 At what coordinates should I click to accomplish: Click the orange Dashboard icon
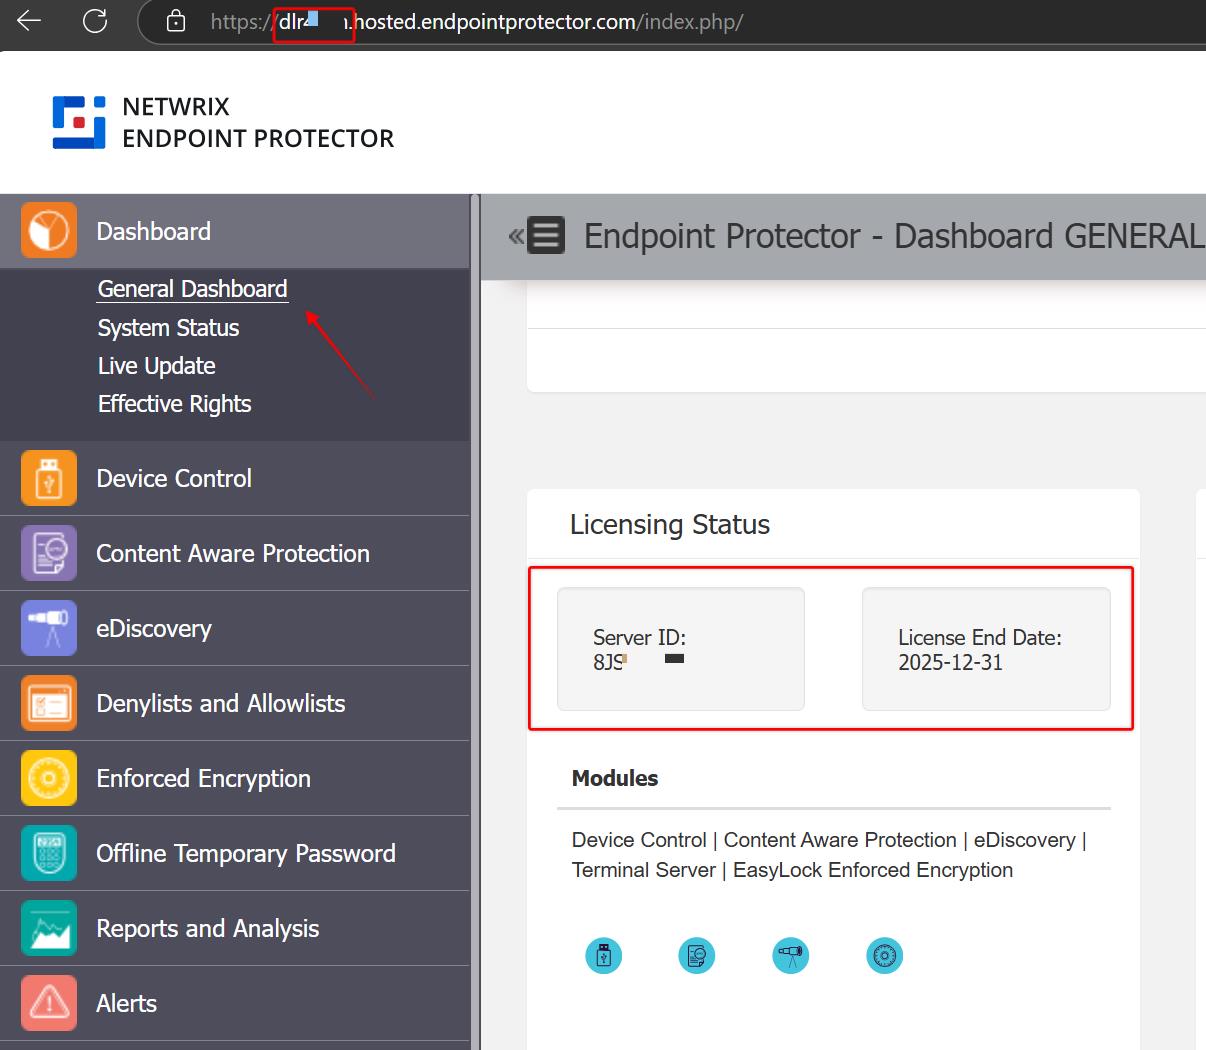(49, 231)
